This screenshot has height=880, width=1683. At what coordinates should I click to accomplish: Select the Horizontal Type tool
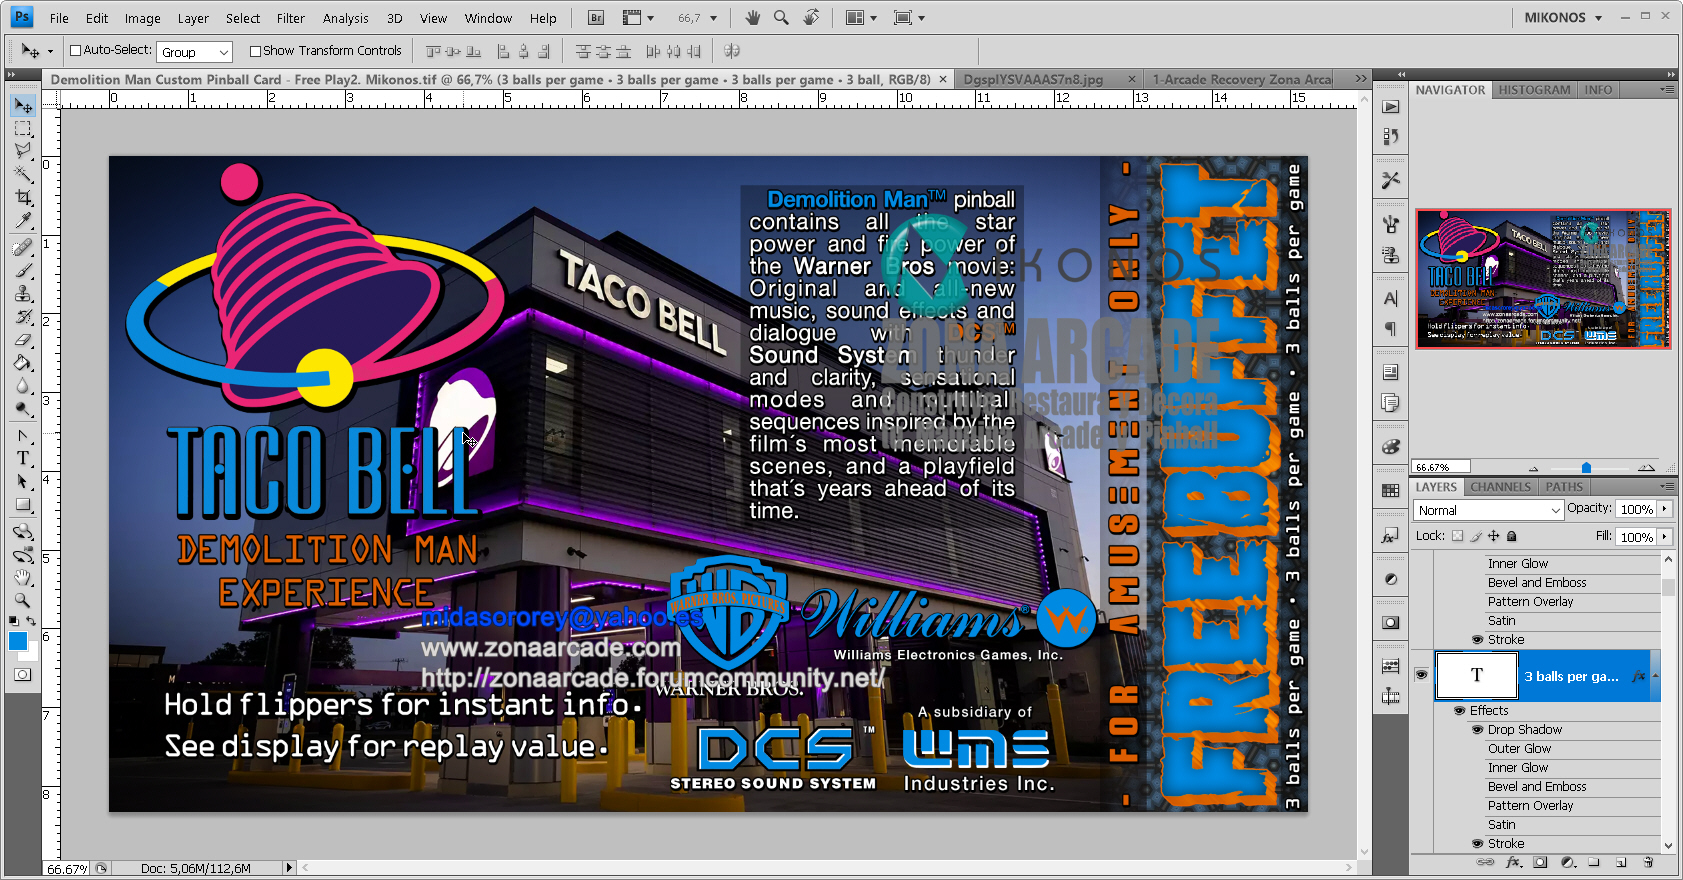(x=23, y=459)
